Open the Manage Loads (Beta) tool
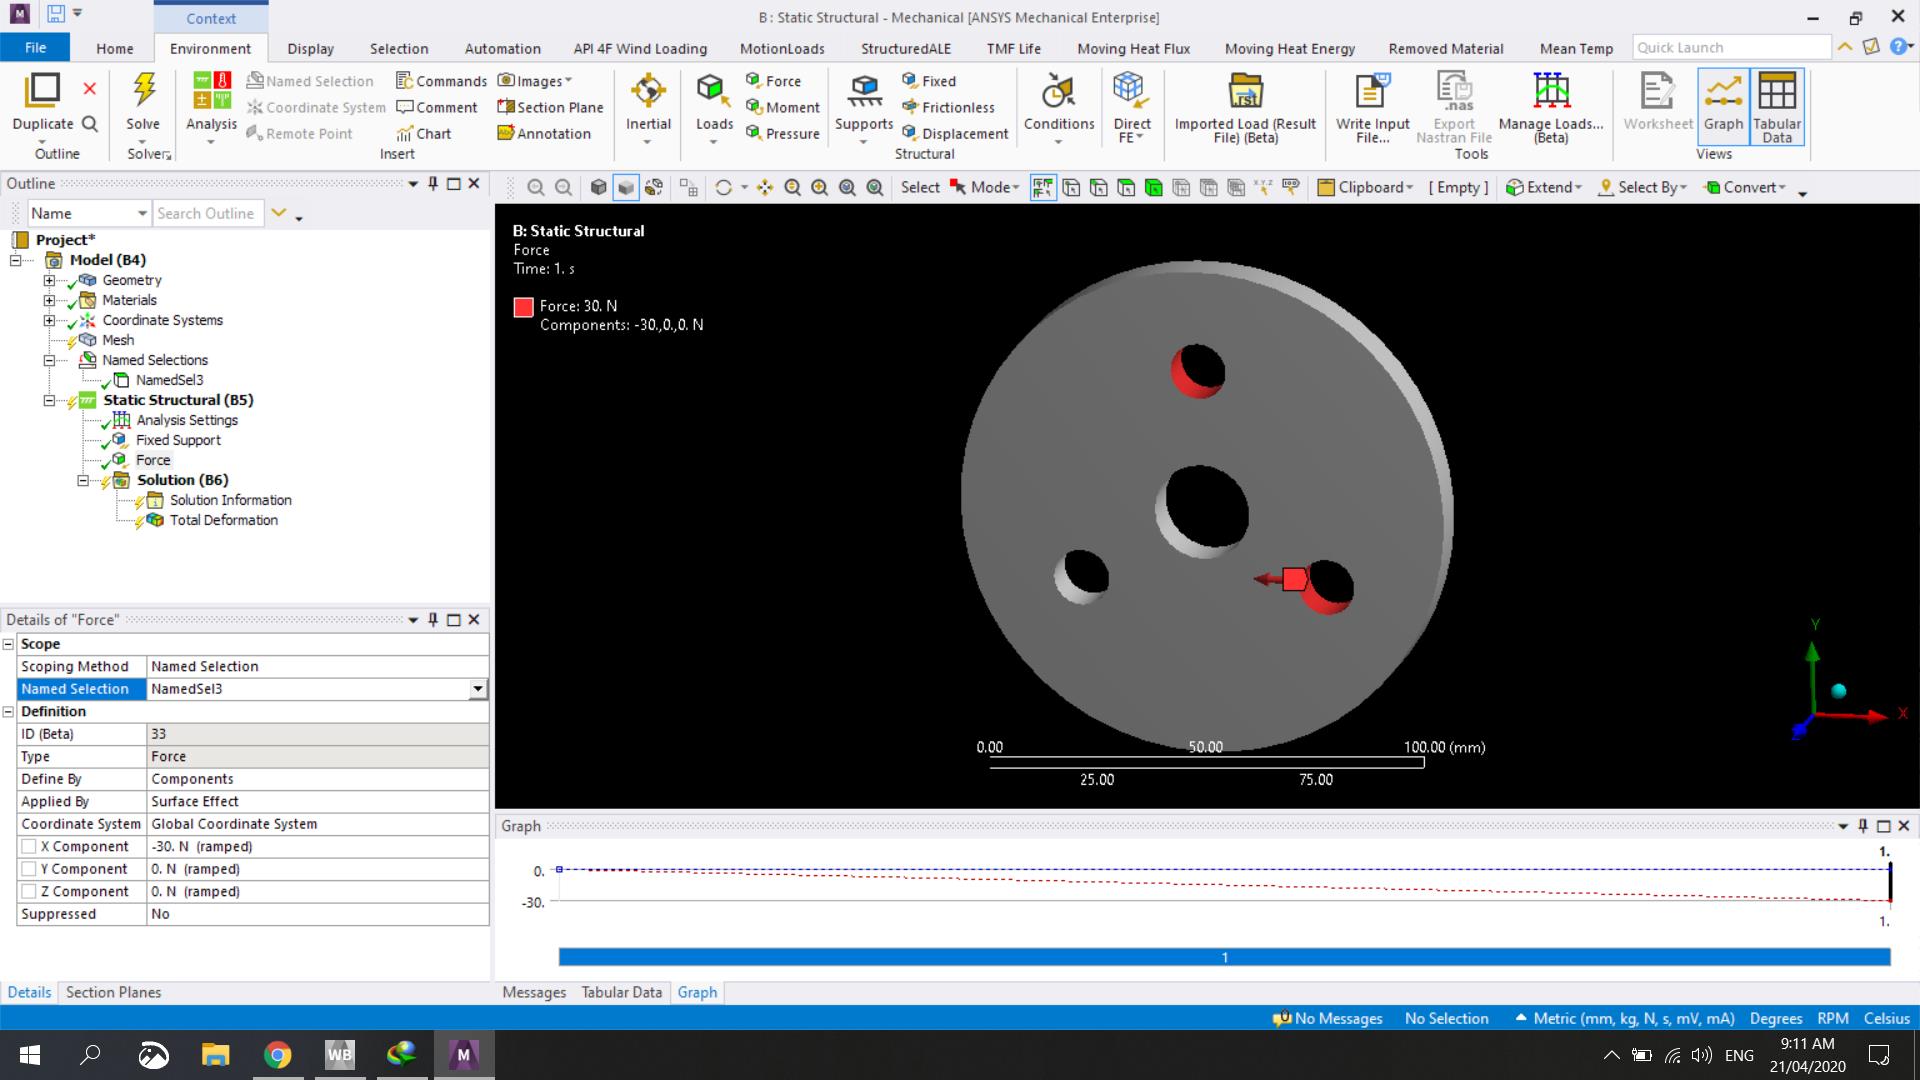 coord(1550,92)
